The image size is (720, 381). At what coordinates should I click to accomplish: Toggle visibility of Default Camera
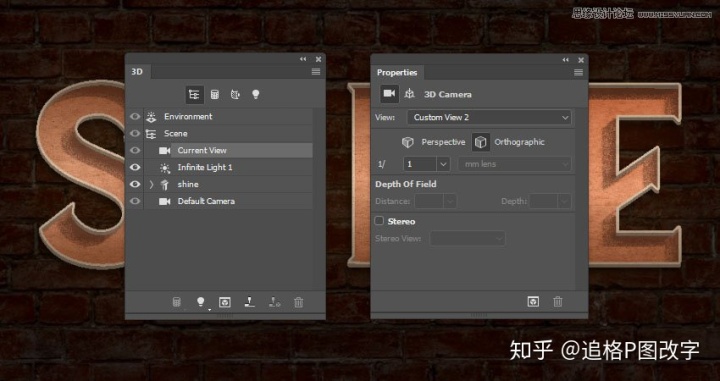tap(135, 201)
